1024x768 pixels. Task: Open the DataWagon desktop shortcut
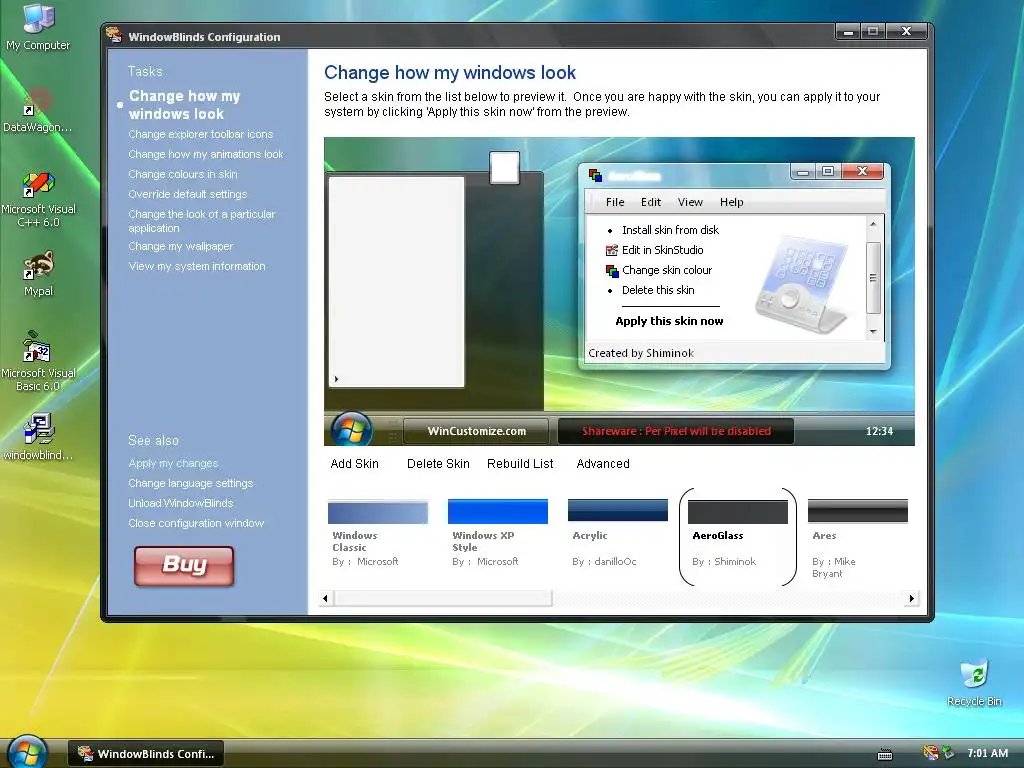(x=38, y=108)
